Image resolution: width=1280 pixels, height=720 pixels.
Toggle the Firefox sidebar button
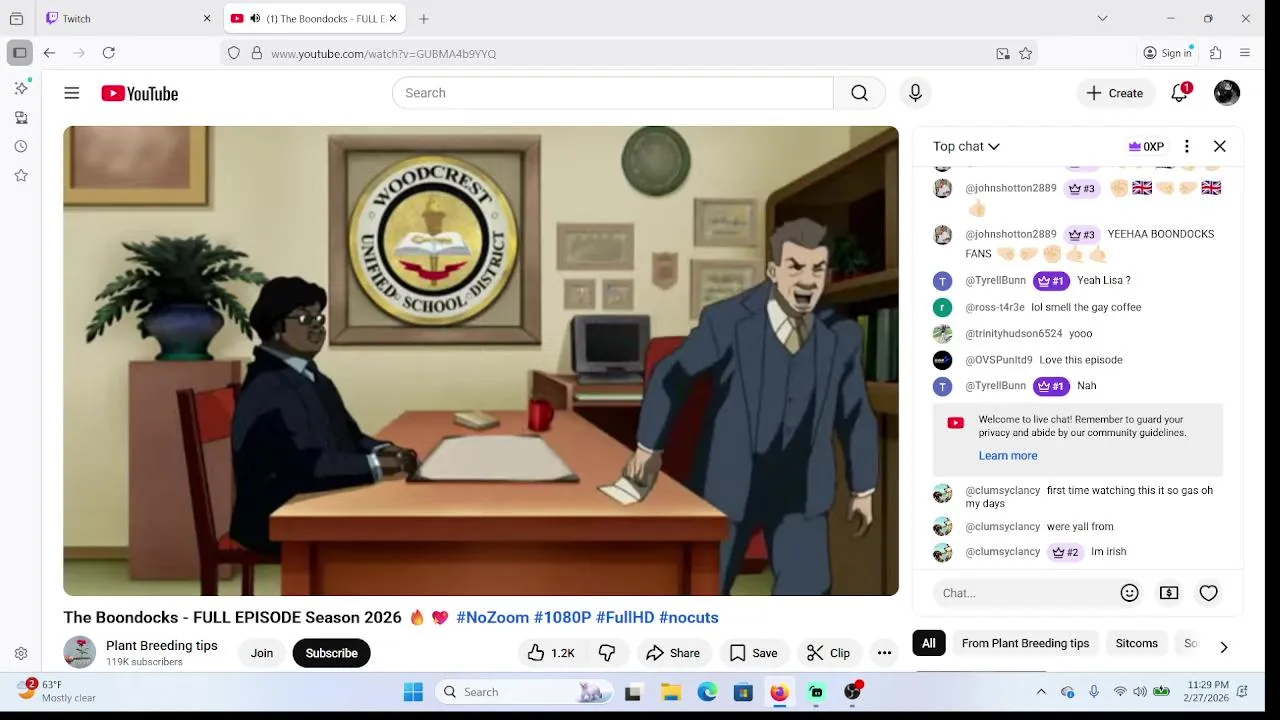(x=19, y=53)
